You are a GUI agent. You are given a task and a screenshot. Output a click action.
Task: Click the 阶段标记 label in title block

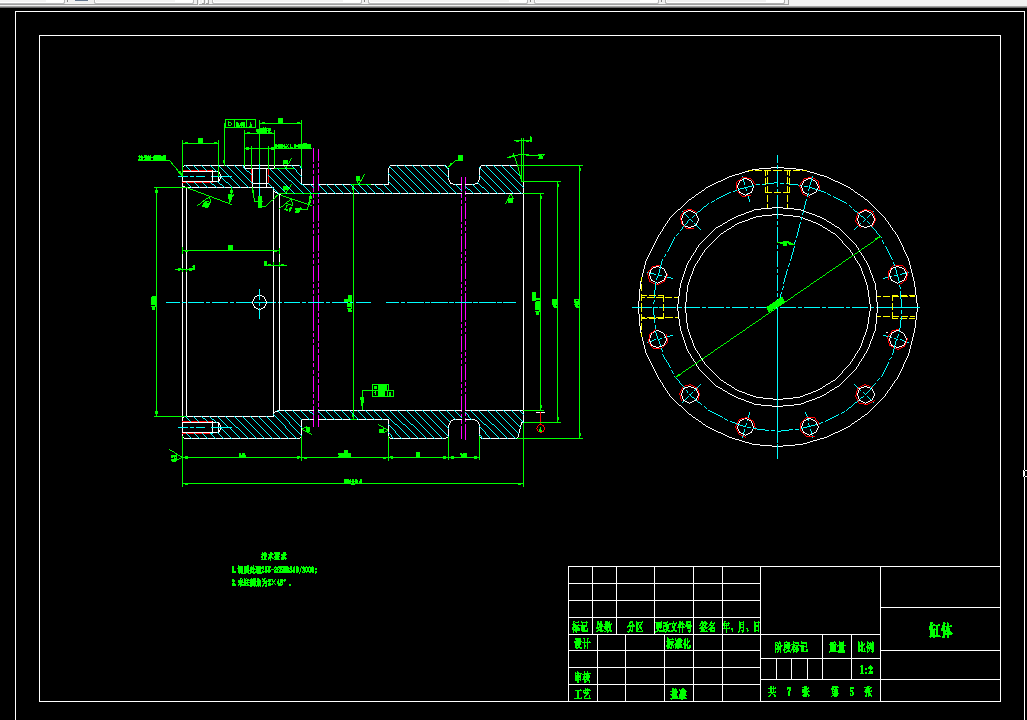(791, 647)
